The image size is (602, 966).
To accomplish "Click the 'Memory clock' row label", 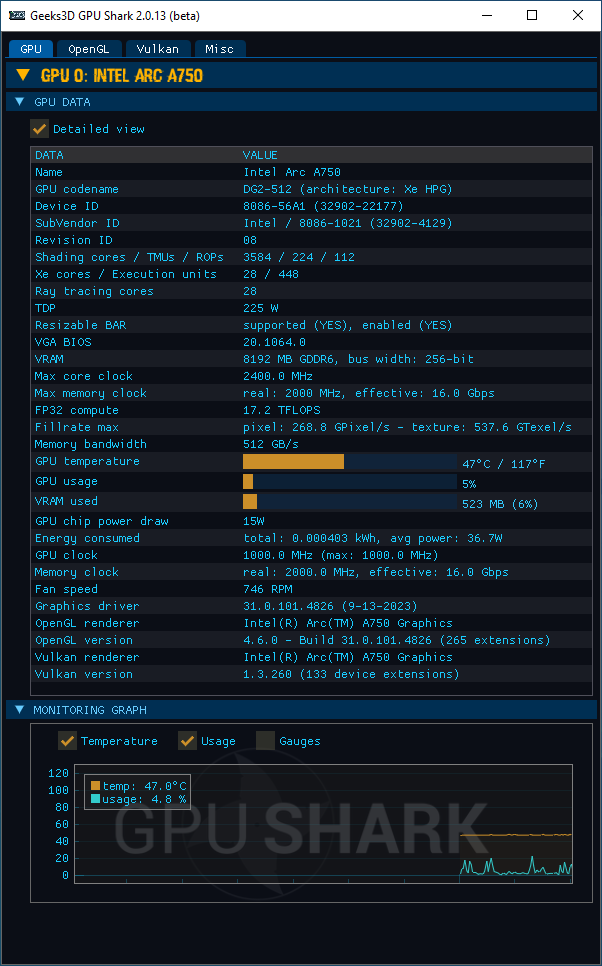I will pos(76,572).
